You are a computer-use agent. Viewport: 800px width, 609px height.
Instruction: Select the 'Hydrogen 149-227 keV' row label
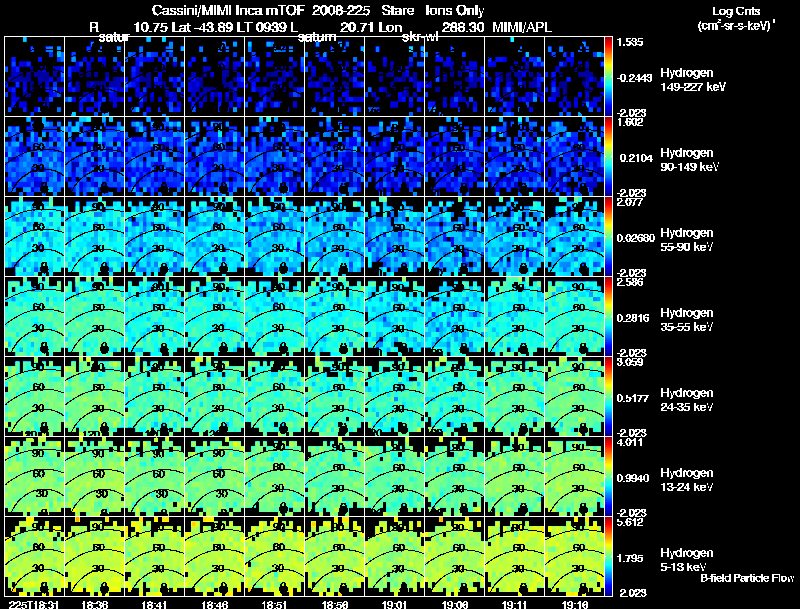tap(692, 80)
